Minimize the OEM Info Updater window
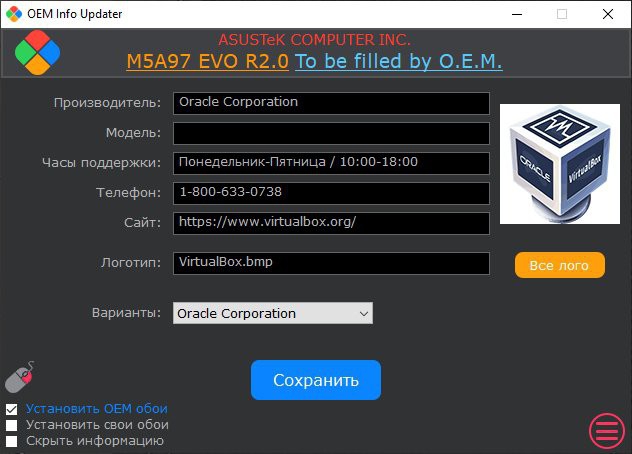632x454 pixels. click(x=517, y=14)
